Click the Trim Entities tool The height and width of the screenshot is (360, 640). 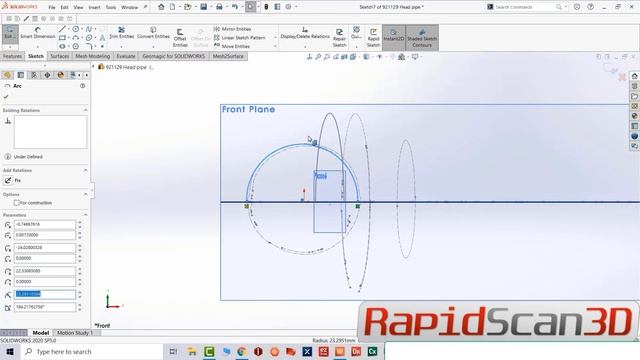pos(121,33)
